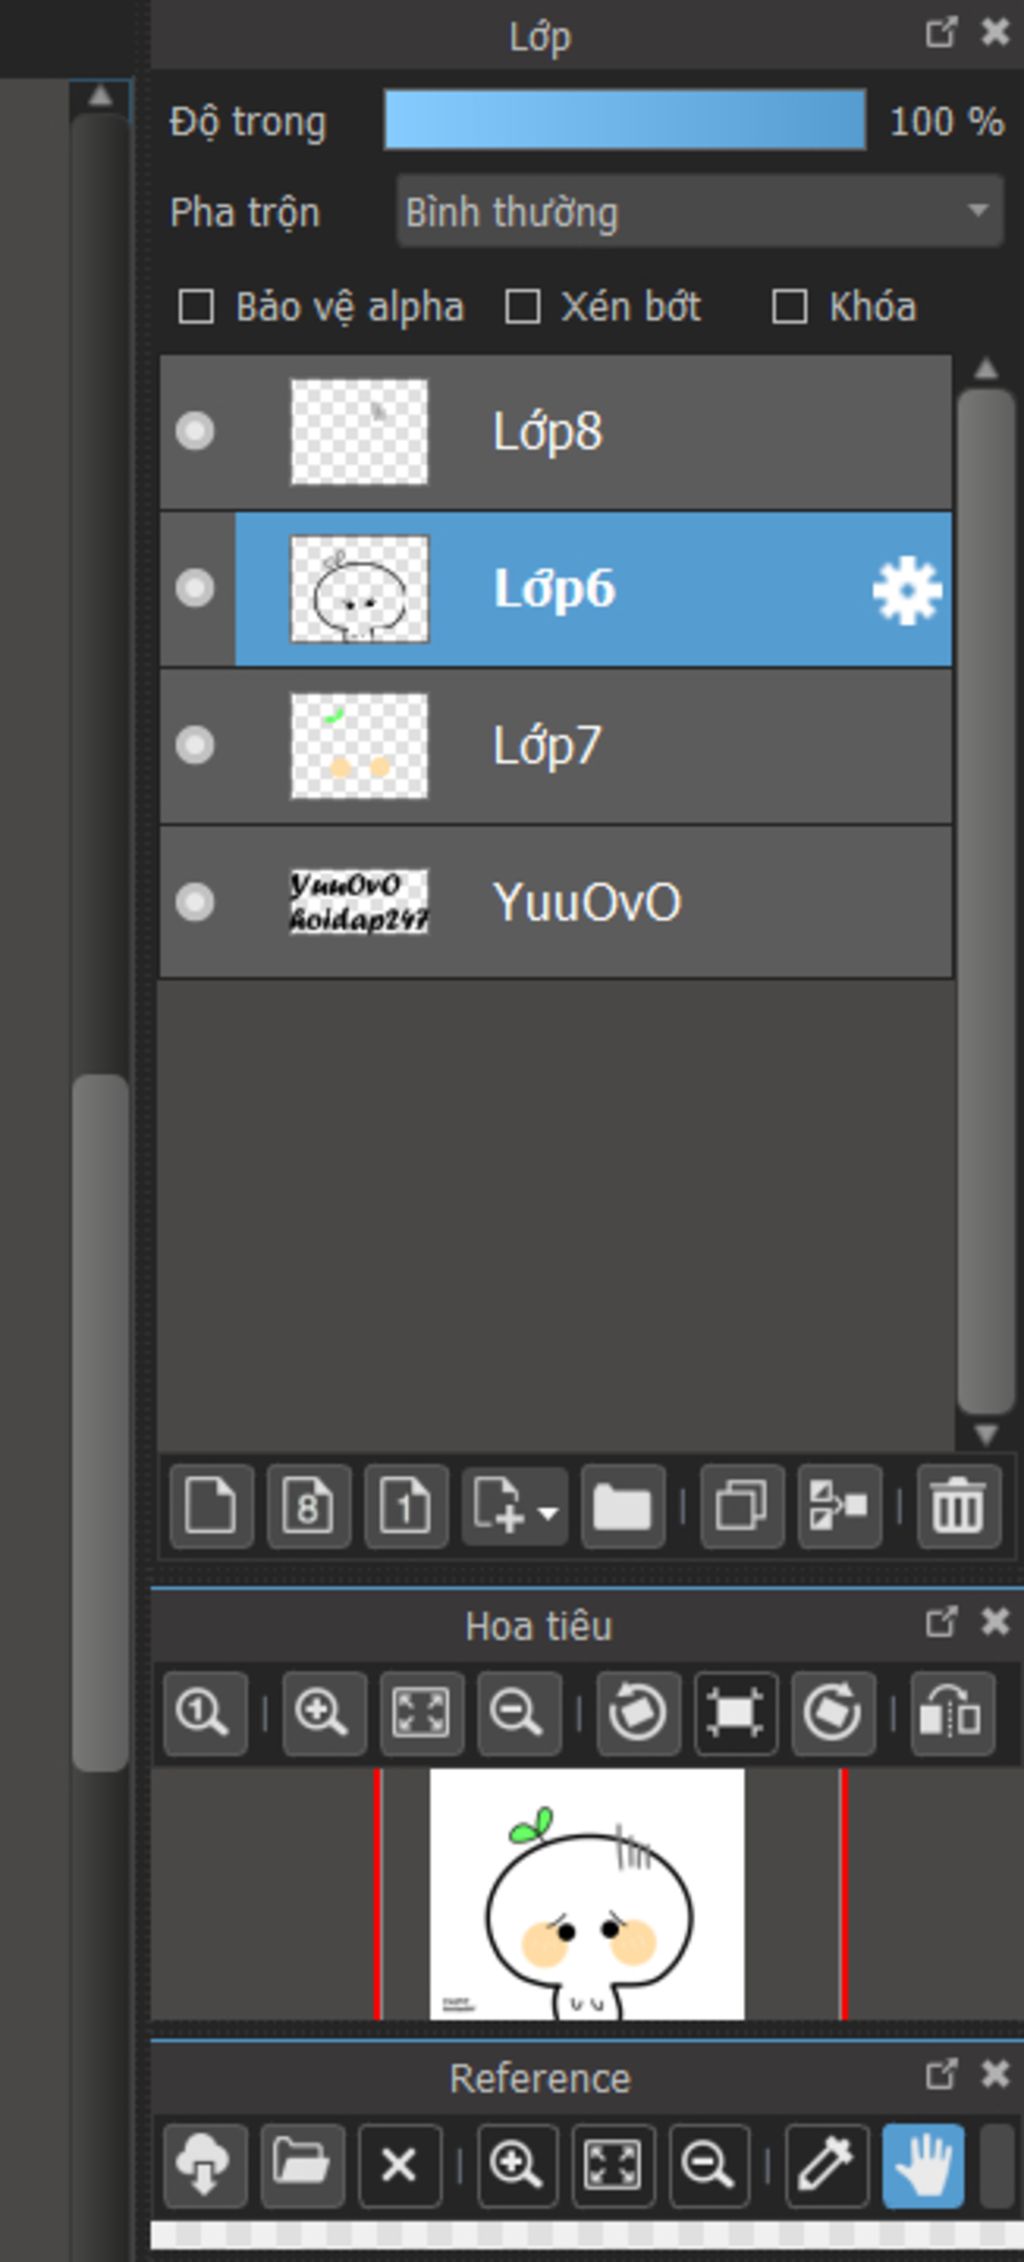Add a new 8-bit layer

(308, 1505)
